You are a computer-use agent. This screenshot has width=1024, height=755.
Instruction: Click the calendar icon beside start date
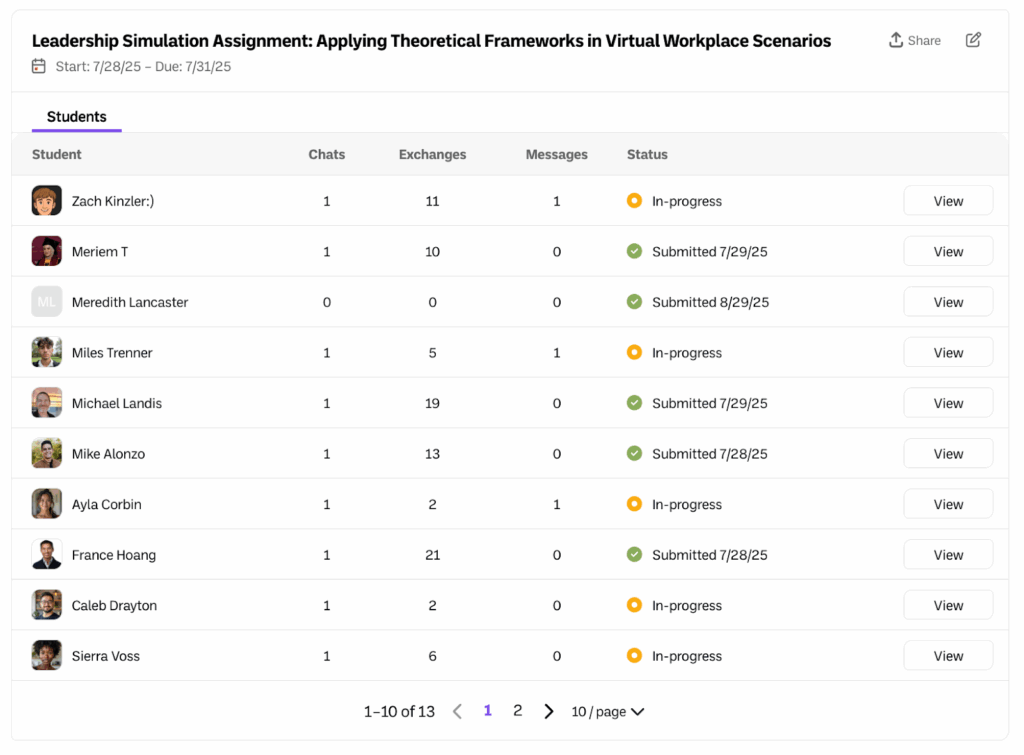pyautogui.click(x=39, y=66)
